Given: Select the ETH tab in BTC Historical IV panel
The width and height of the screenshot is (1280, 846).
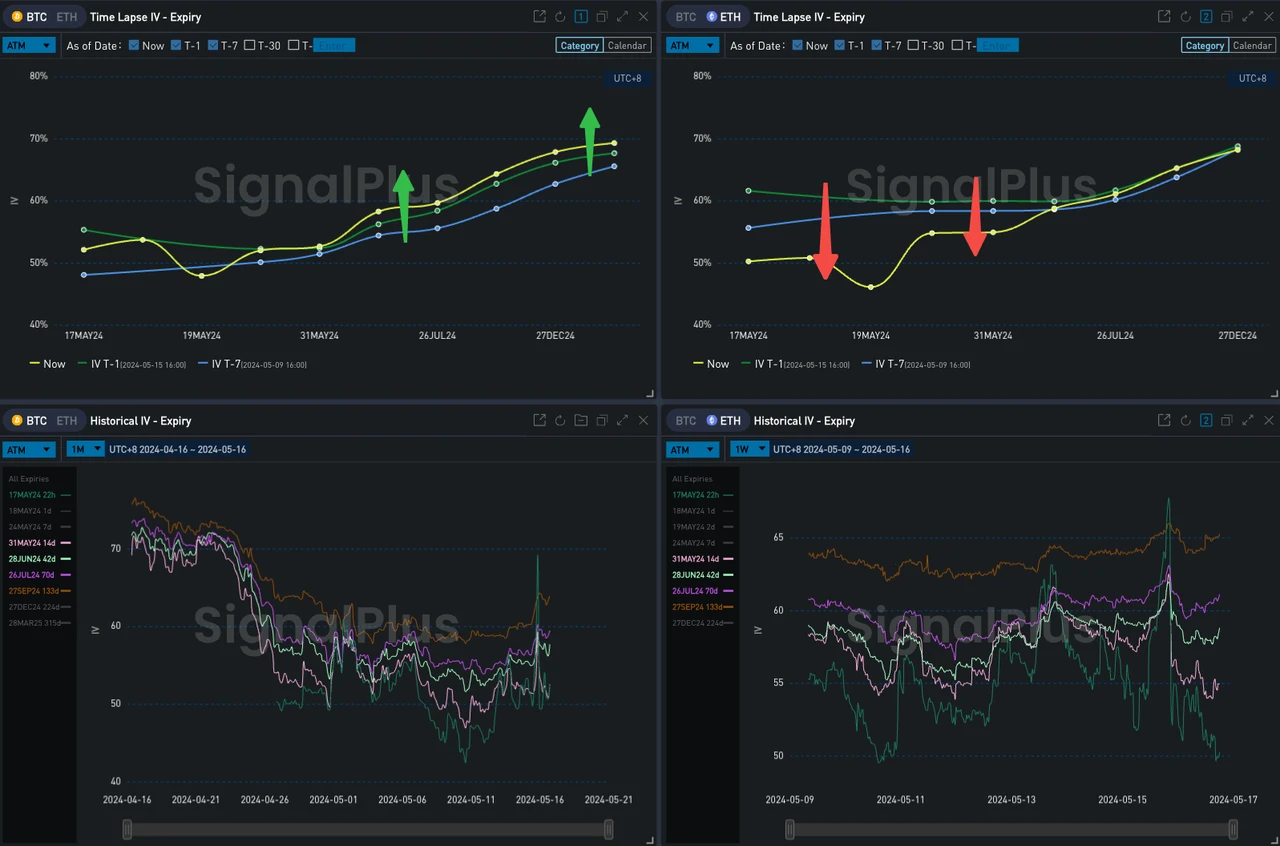Looking at the screenshot, I should point(66,420).
